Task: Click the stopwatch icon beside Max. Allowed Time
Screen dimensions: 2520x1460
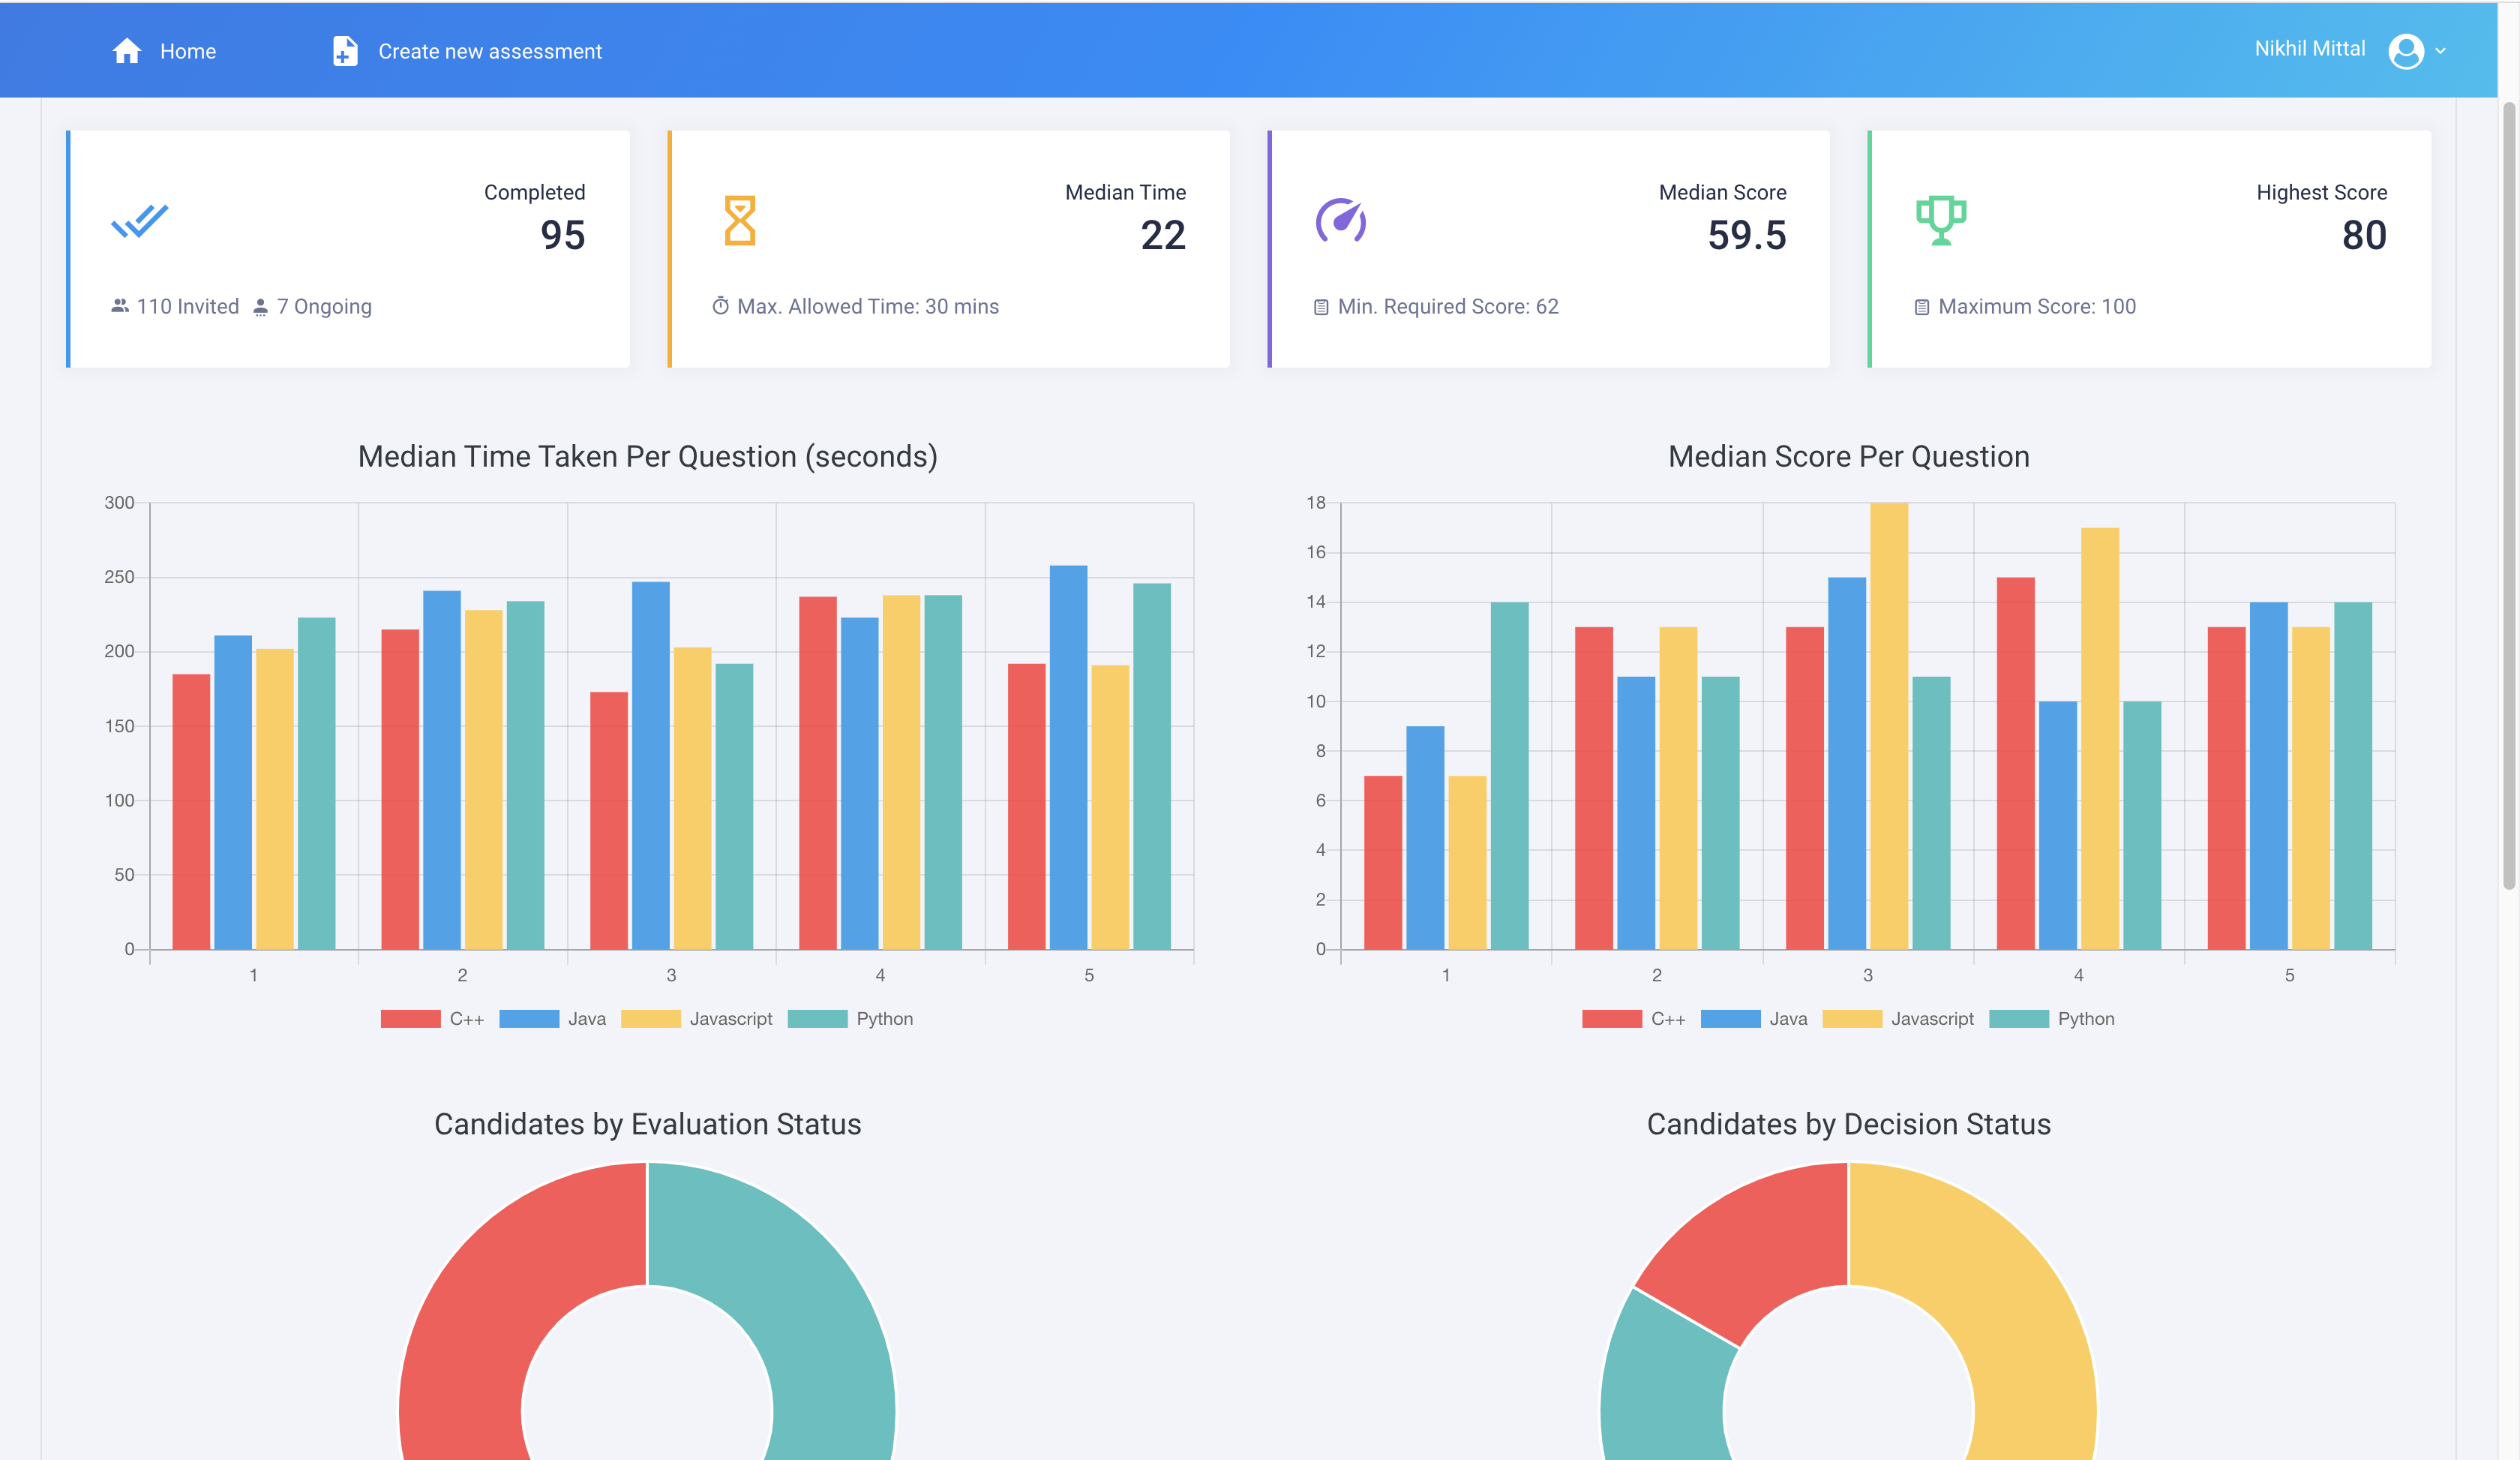Action: [720, 307]
